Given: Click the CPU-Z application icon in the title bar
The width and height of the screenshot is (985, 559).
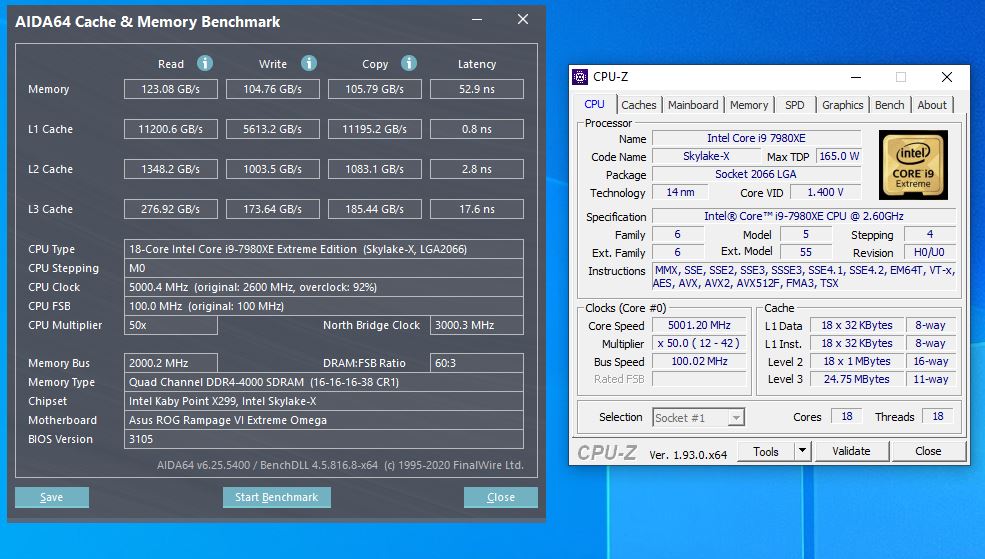Looking at the screenshot, I should [x=580, y=77].
